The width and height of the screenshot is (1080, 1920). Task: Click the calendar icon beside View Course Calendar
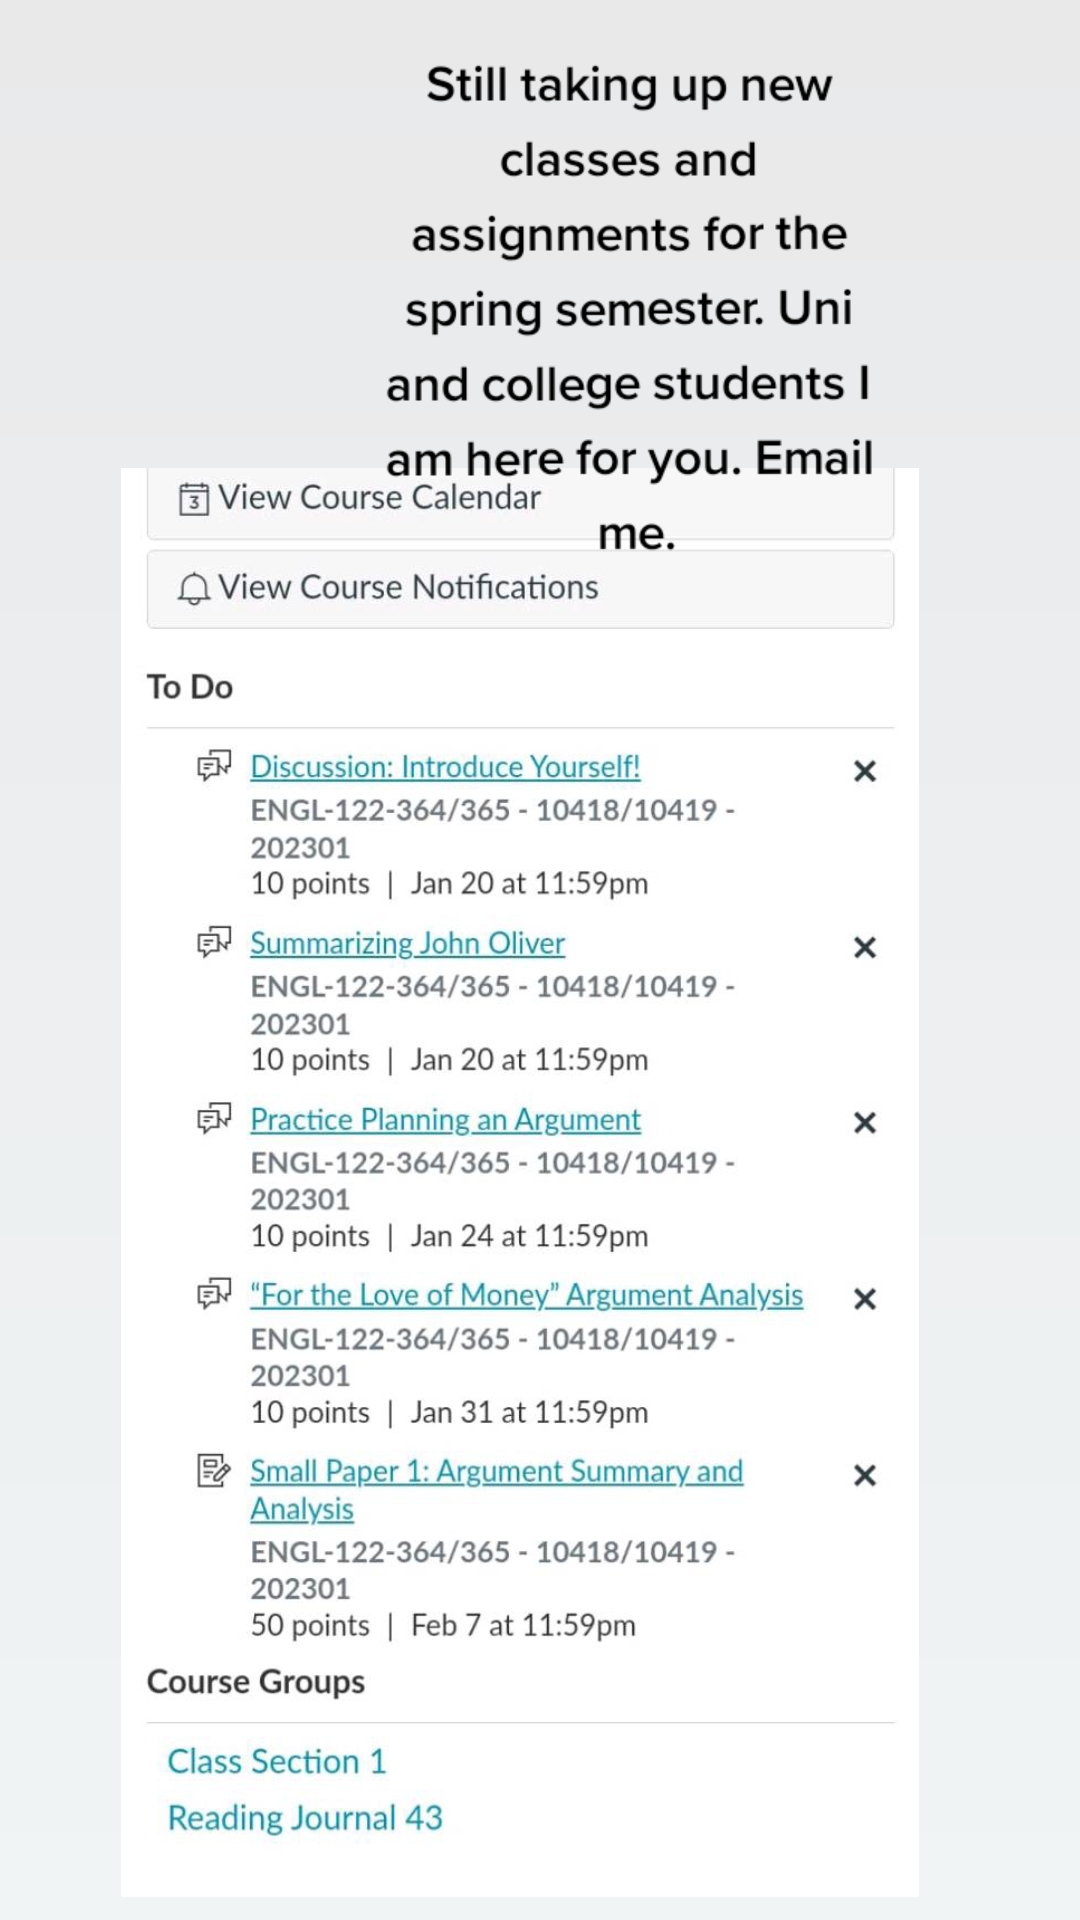(x=193, y=498)
